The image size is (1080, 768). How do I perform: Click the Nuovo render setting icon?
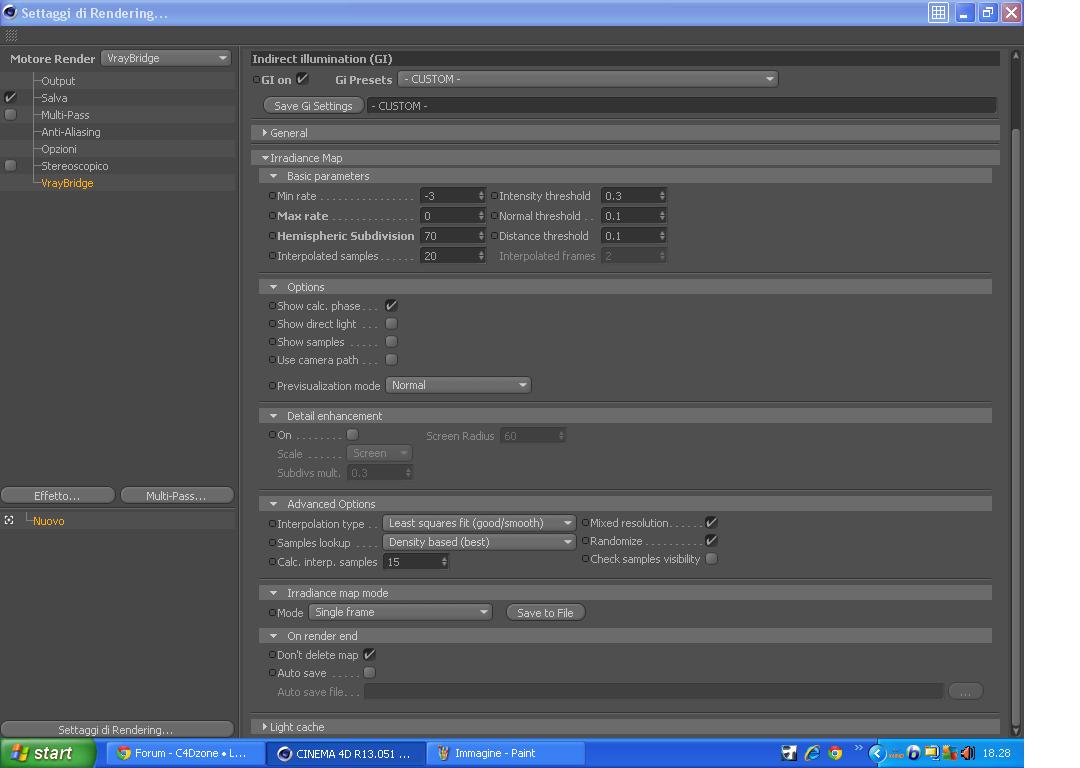click(x=9, y=520)
